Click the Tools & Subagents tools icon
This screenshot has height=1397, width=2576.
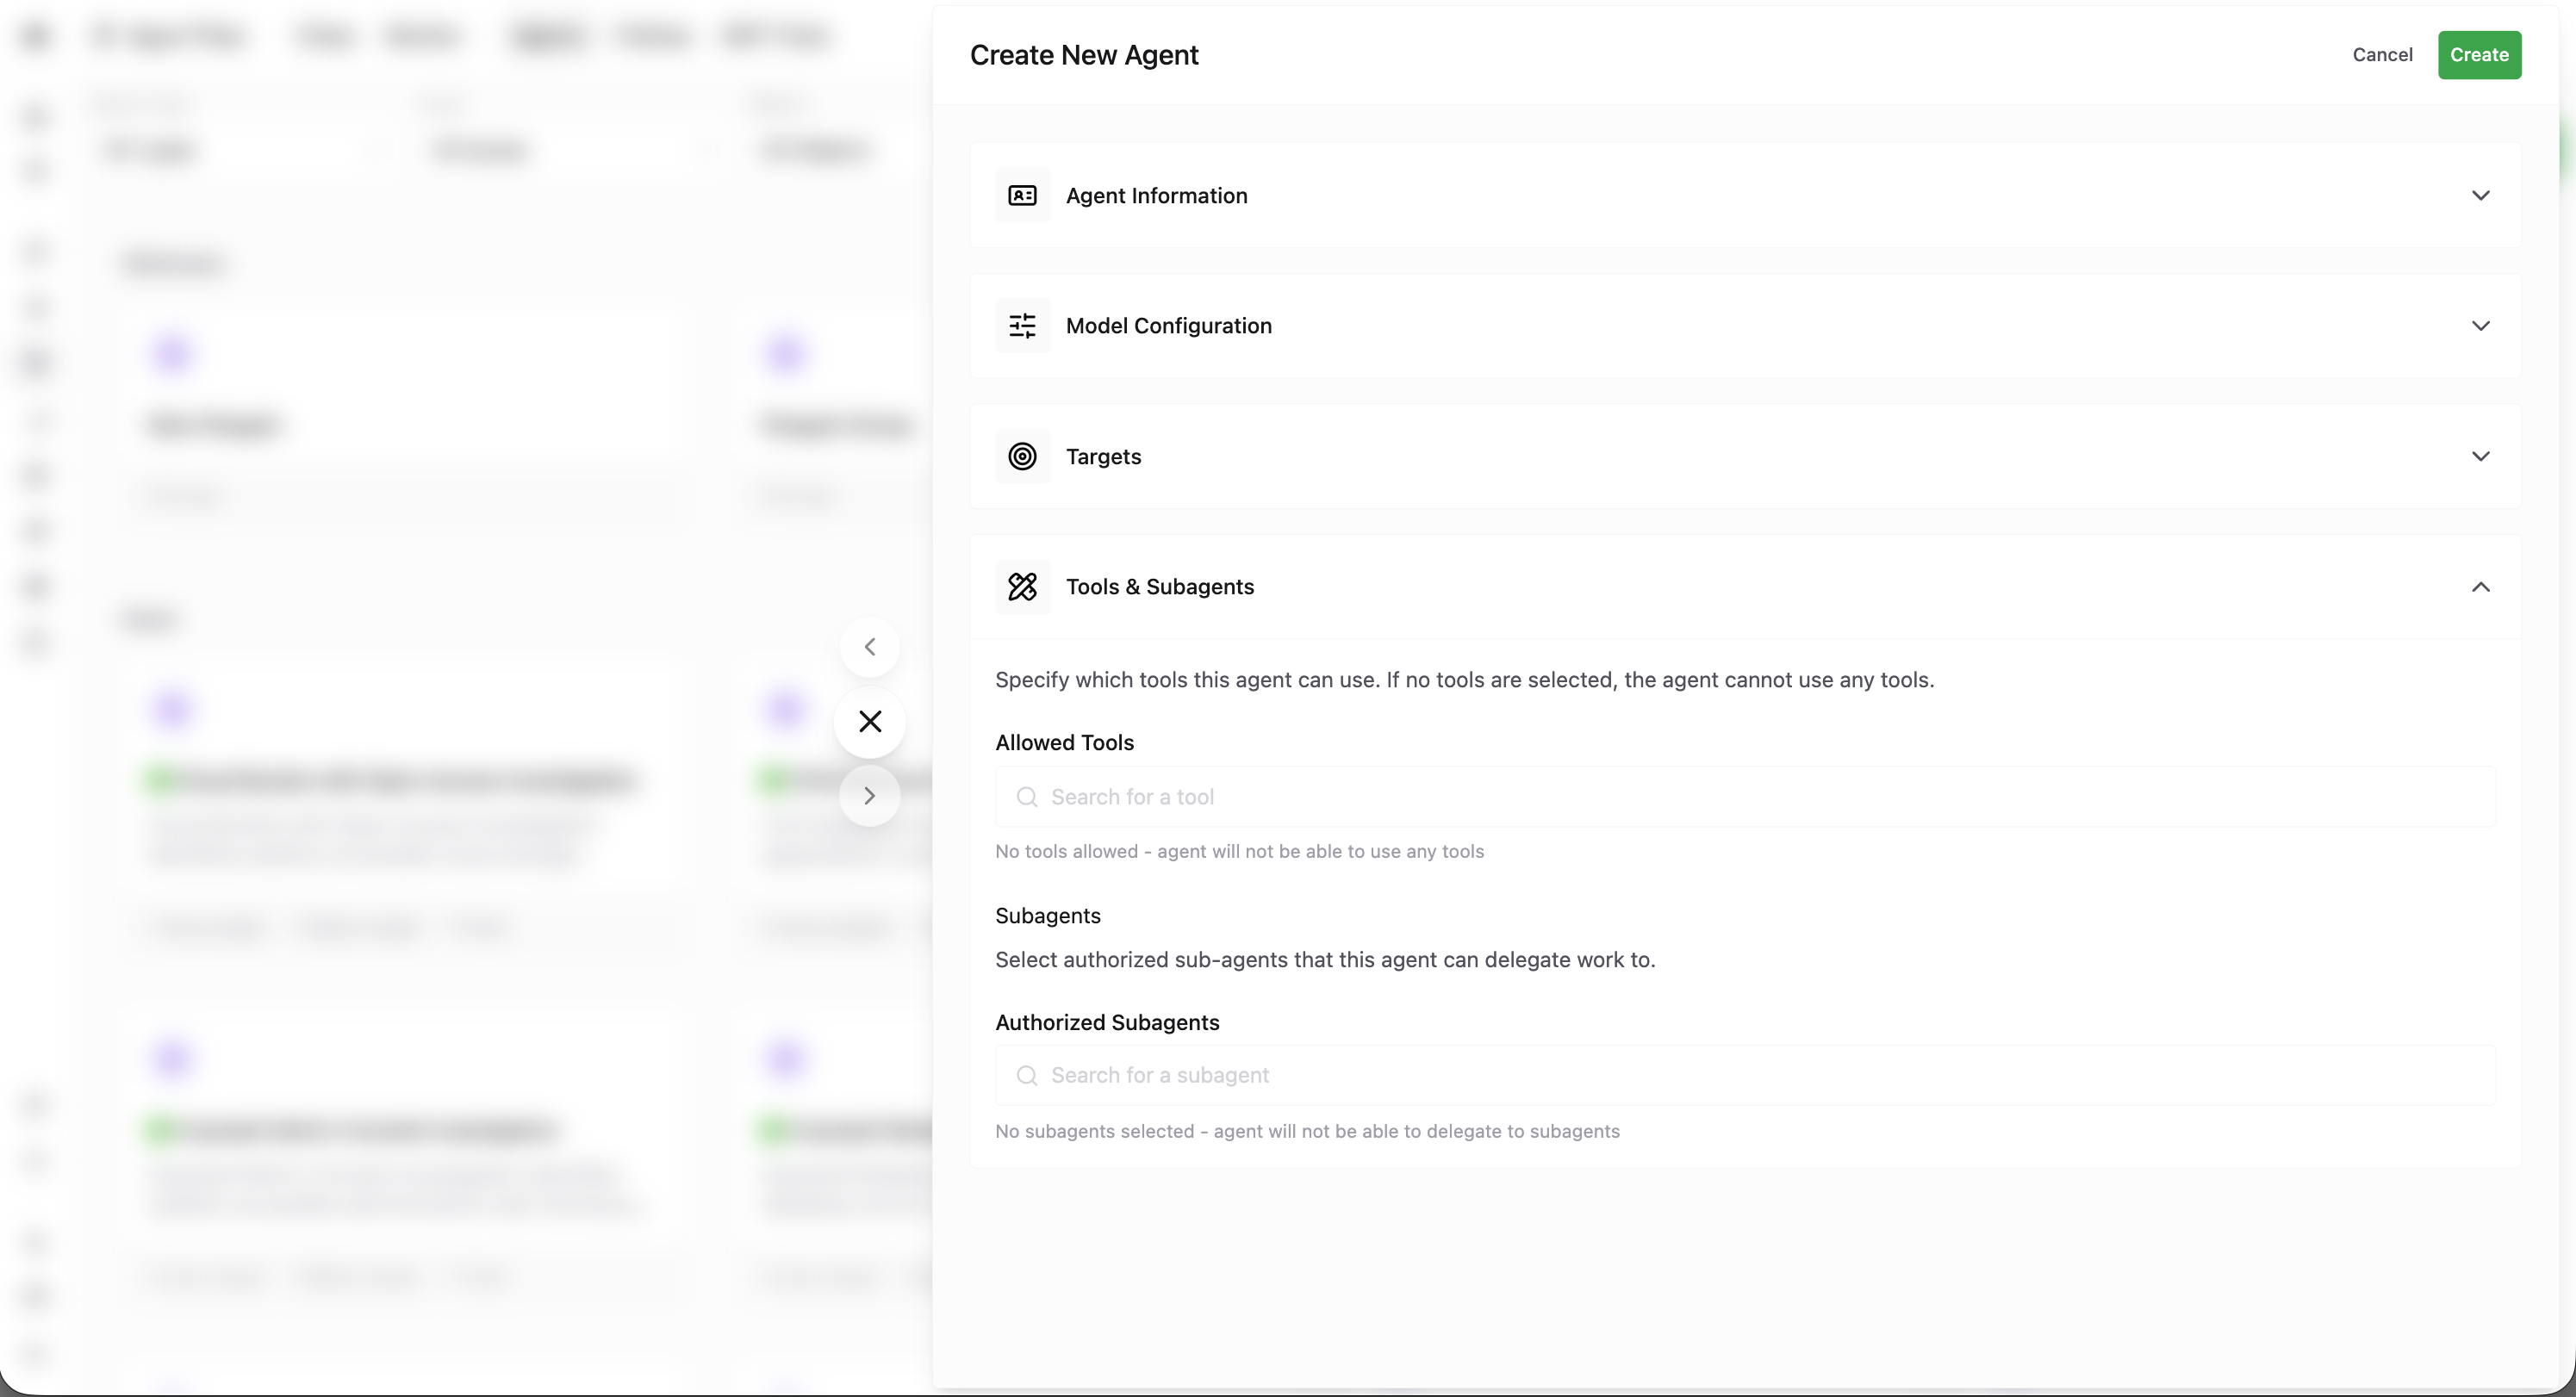1022,587
